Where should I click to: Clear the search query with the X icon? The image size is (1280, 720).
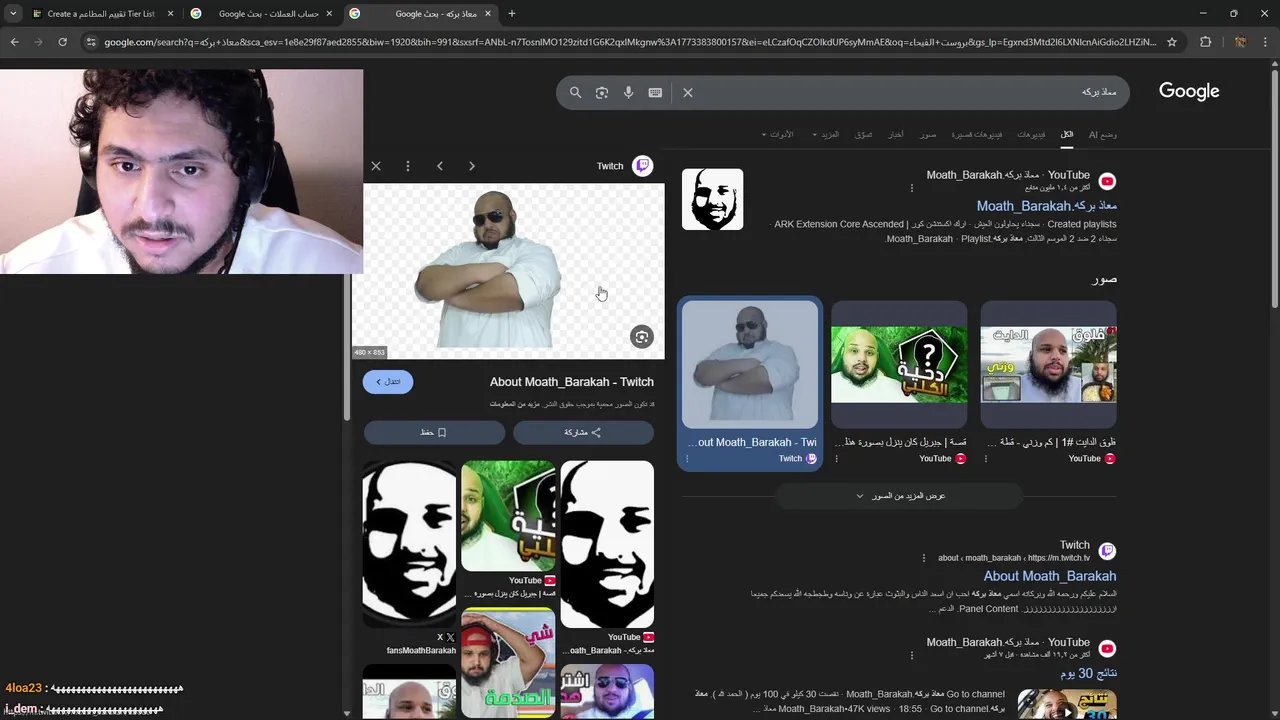688,92
